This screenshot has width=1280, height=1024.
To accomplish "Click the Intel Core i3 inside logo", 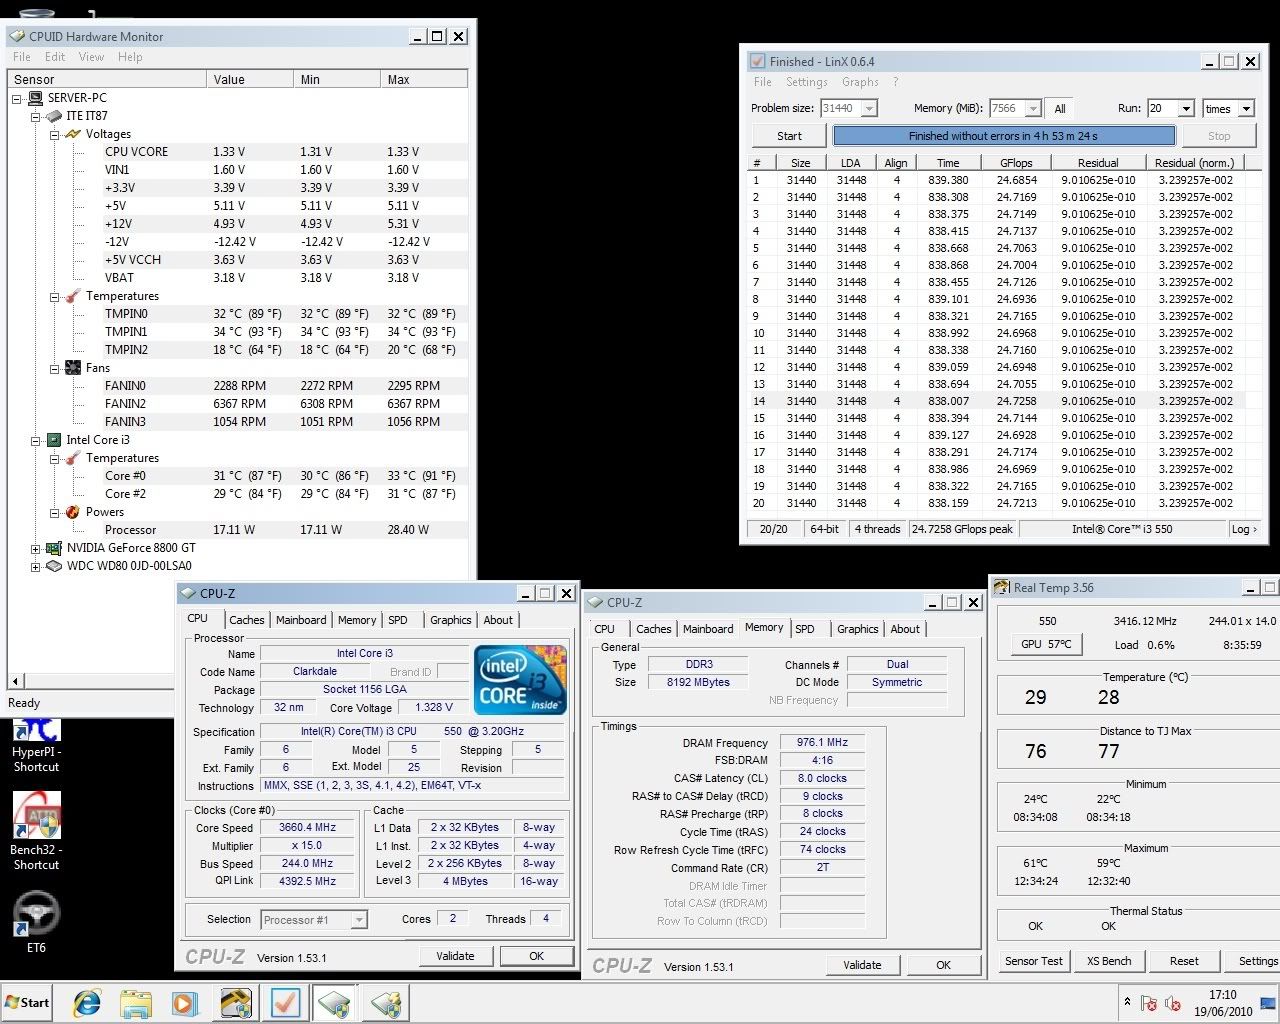I will coord(520,679).
